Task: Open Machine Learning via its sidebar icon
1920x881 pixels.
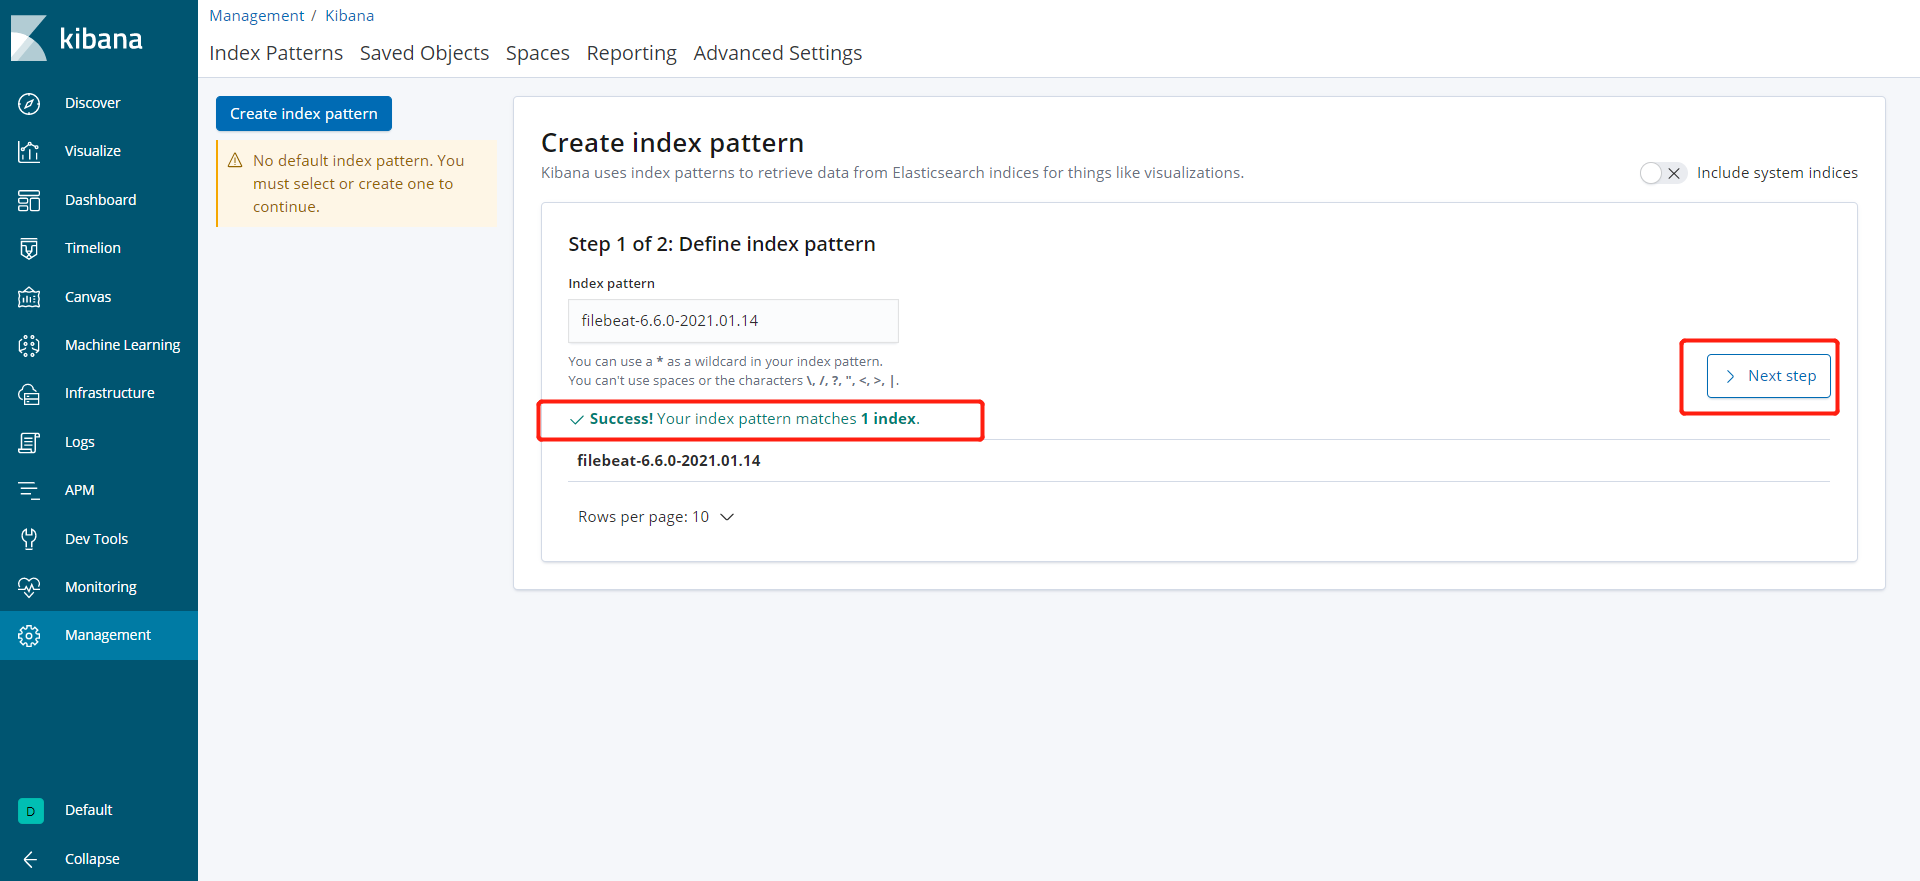Action: tap(29, 345)
